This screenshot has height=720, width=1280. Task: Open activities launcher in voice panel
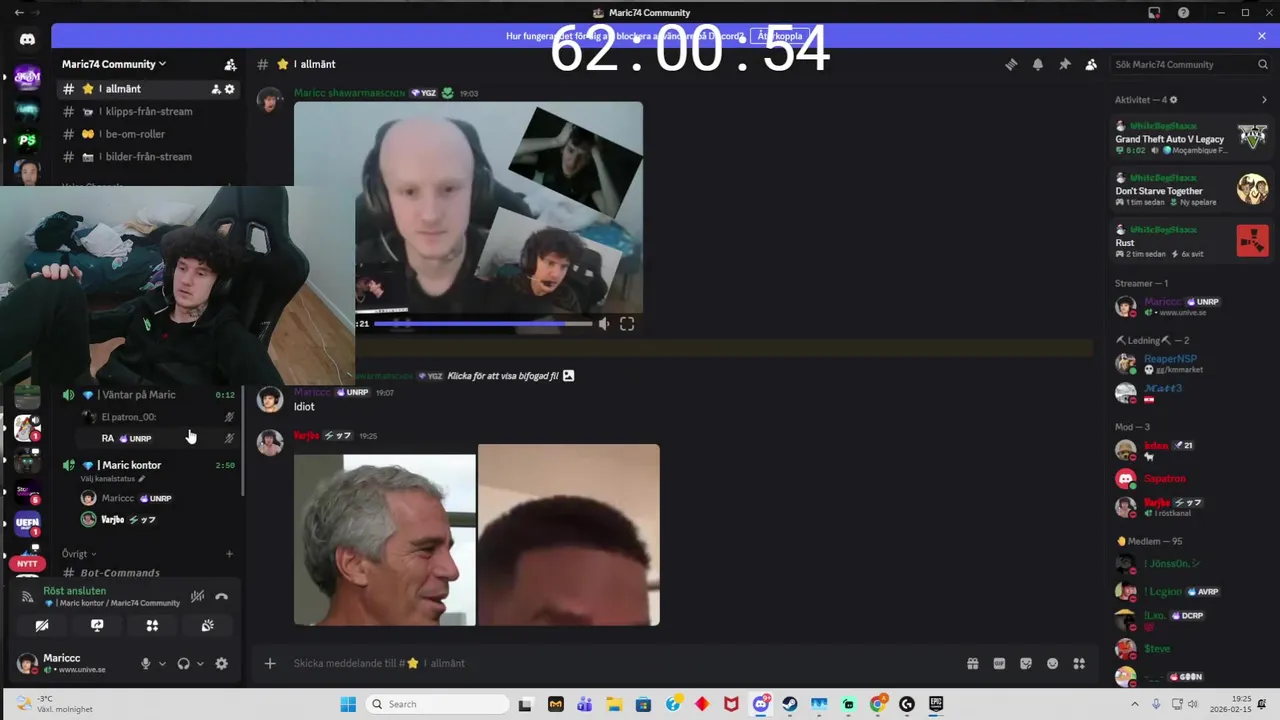click(152, 625)
